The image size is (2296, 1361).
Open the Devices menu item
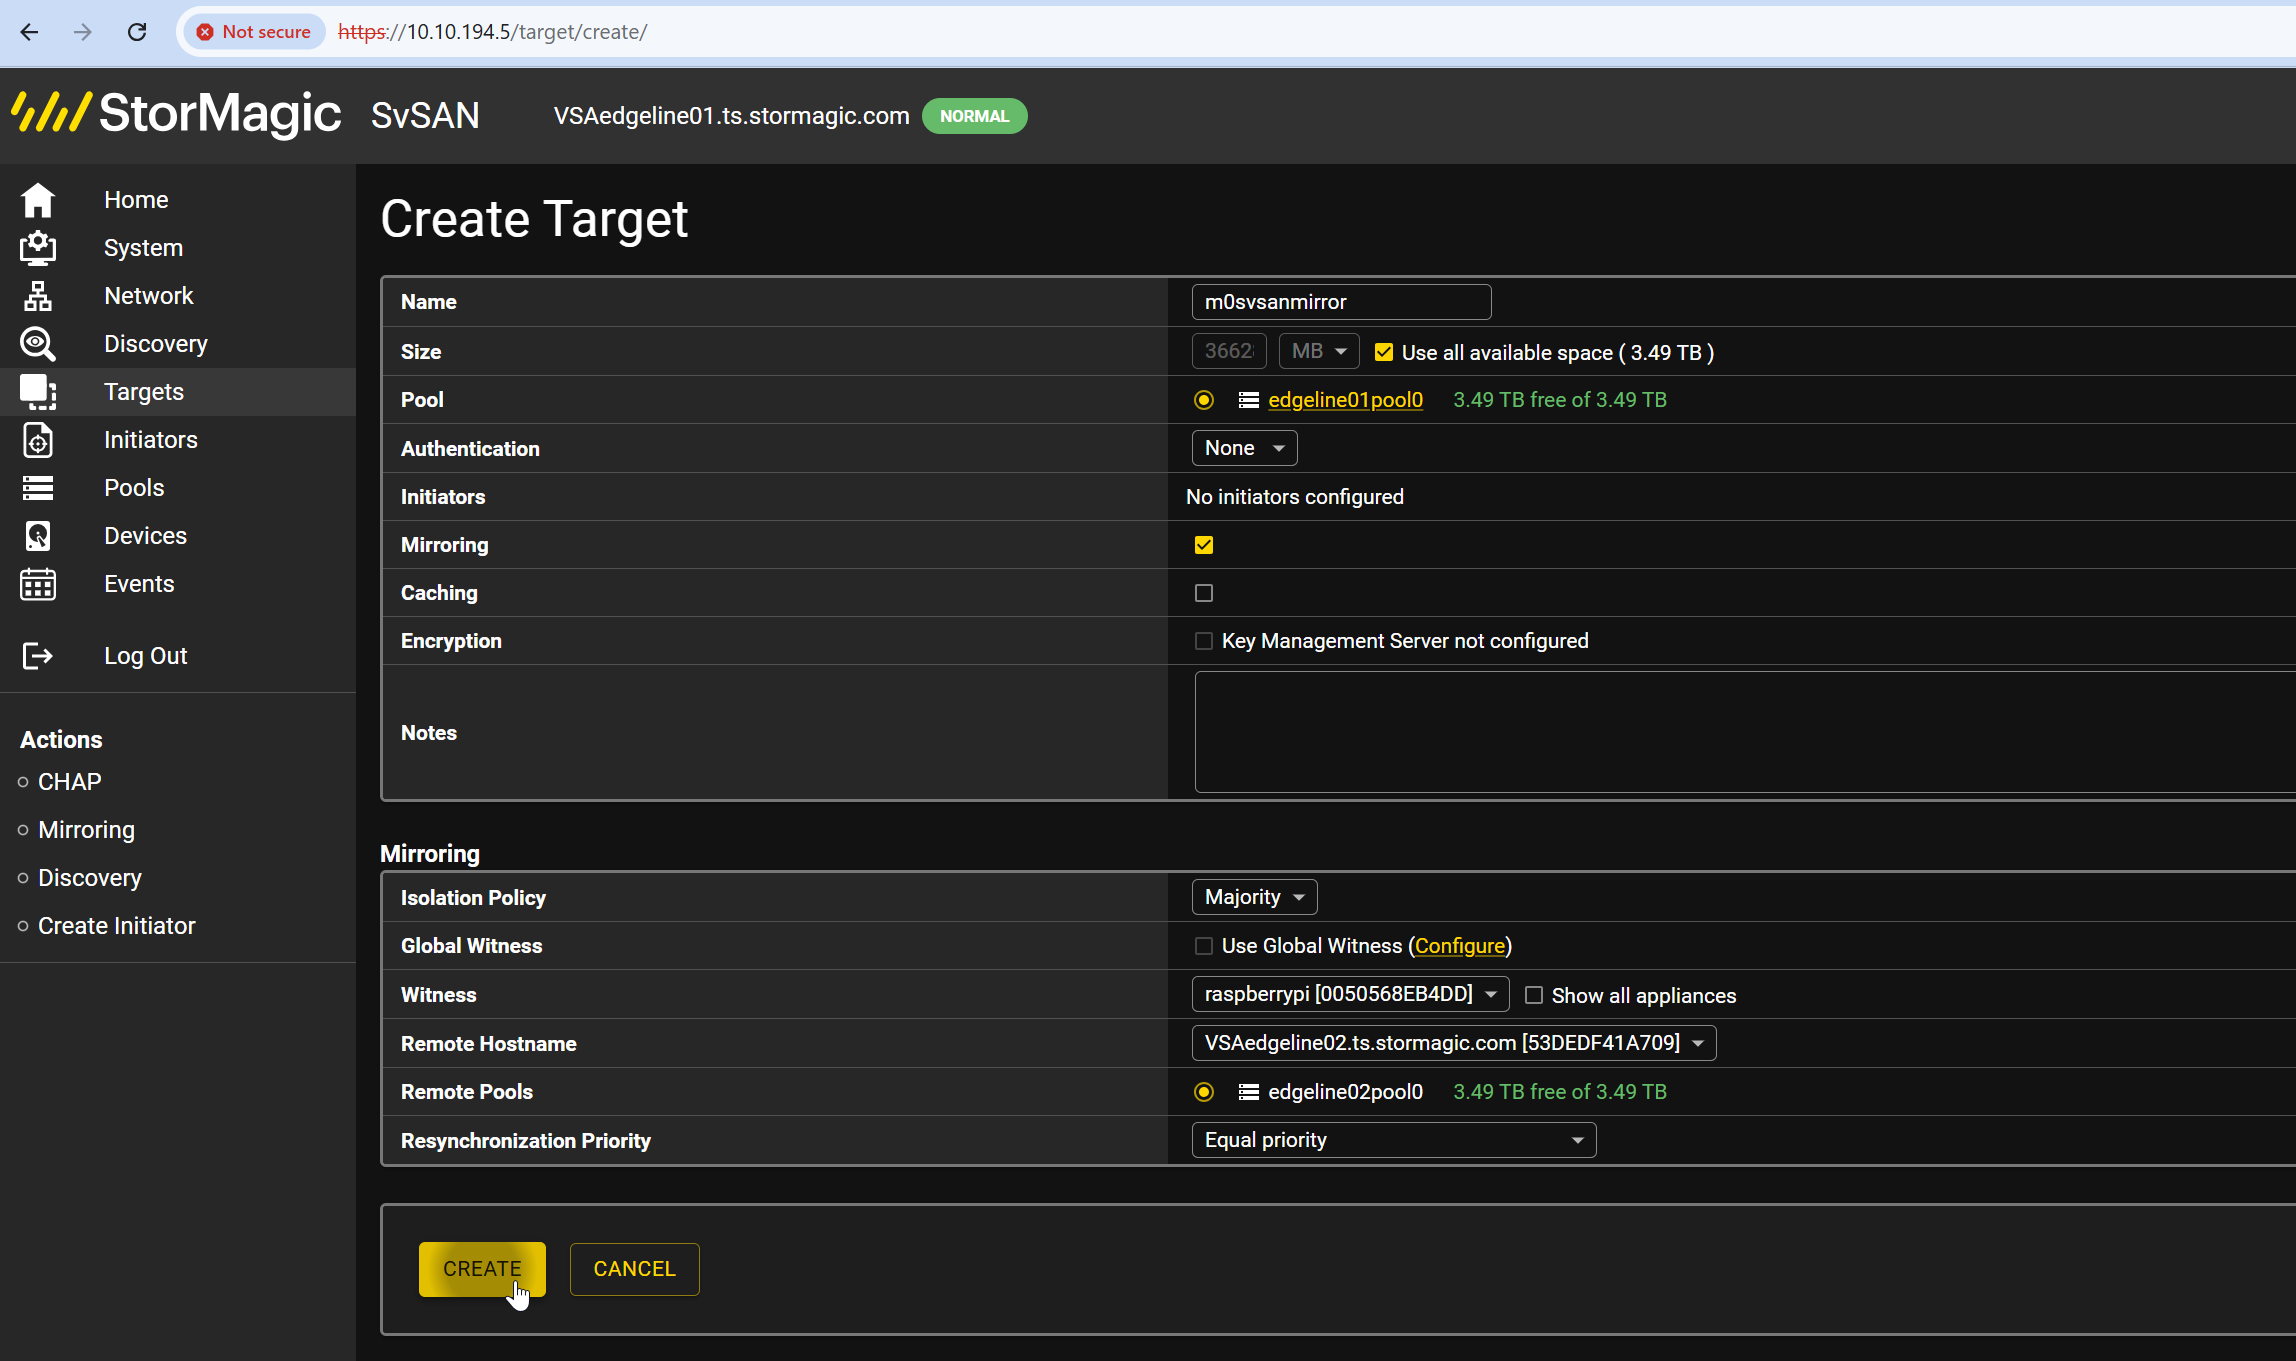146,536
